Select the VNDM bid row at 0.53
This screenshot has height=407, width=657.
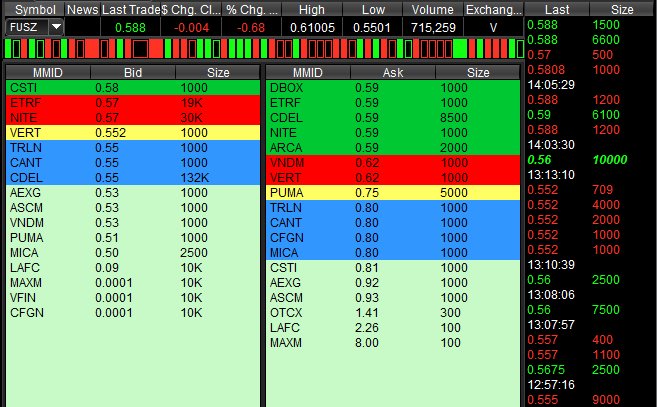[133, 223]
